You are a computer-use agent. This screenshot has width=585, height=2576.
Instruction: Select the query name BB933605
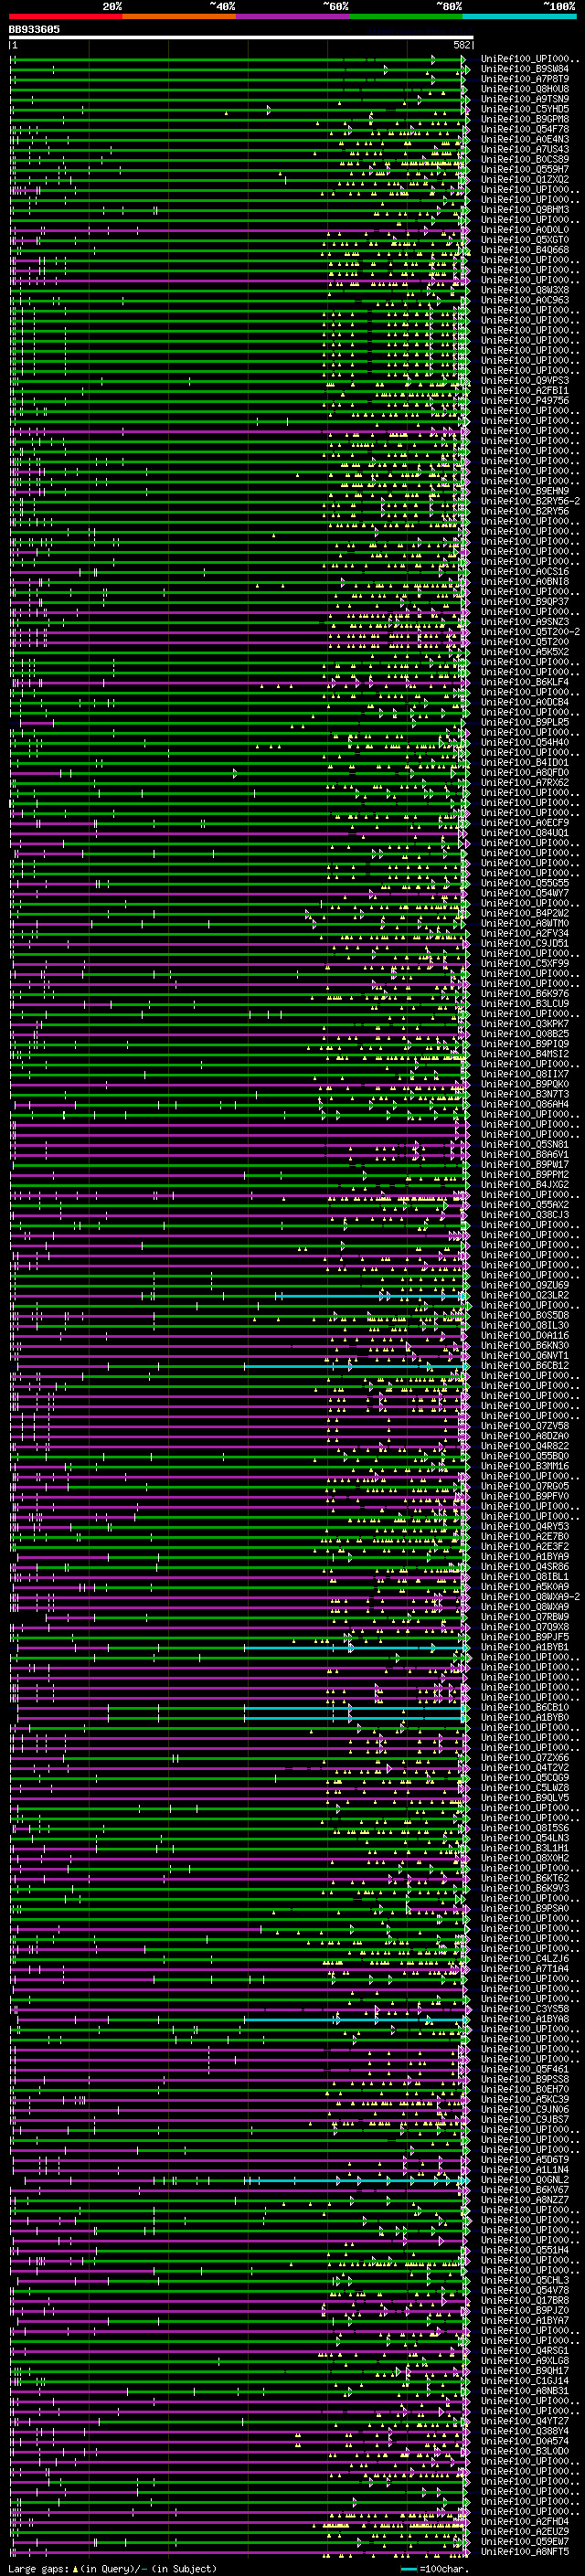click(x=34, y=29)
